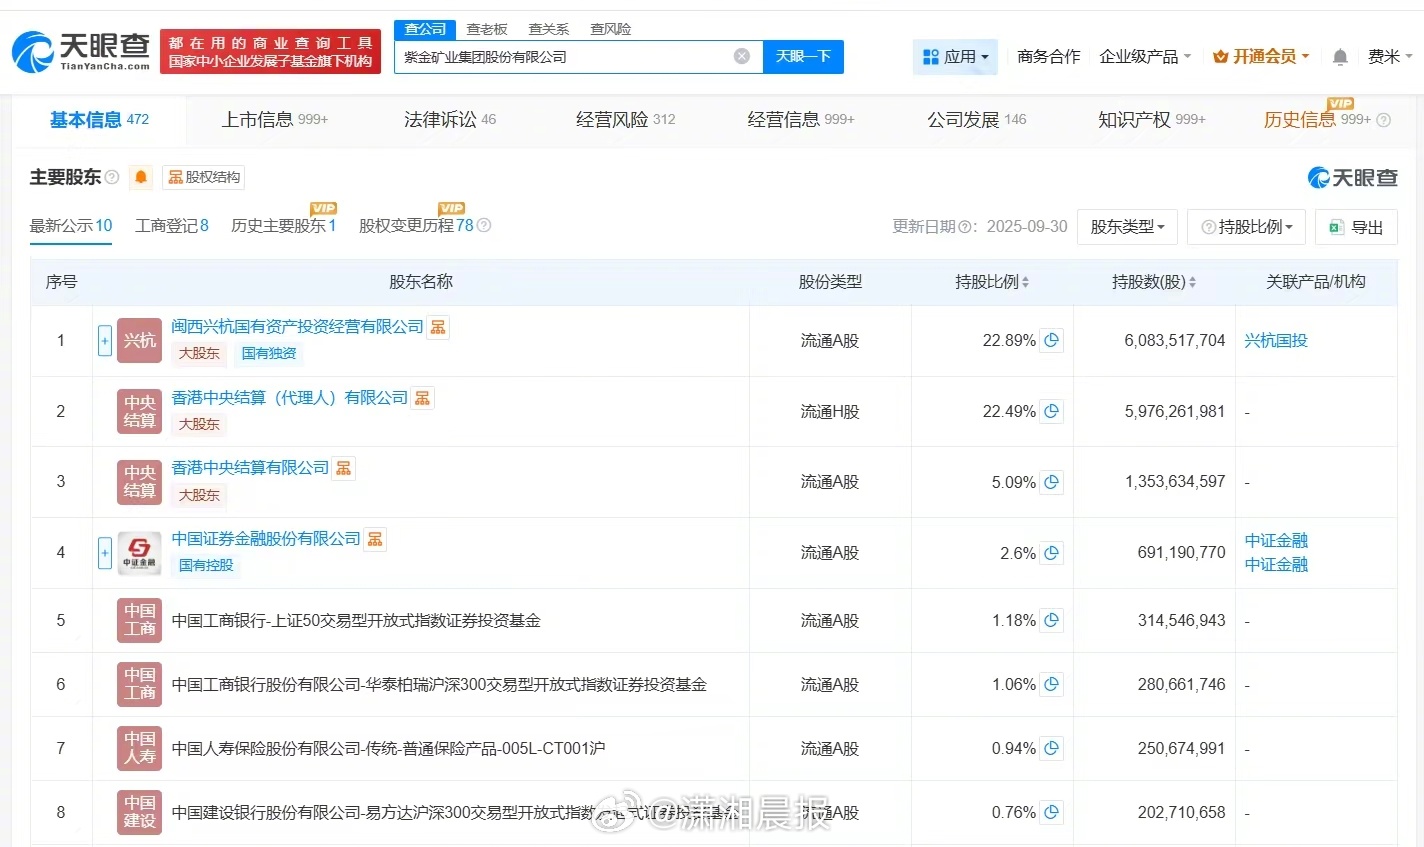Viewport: 1424px width, 847px height.
Task: Click the bell icon beside 主要股东 heading
Action: coord(140,177)
